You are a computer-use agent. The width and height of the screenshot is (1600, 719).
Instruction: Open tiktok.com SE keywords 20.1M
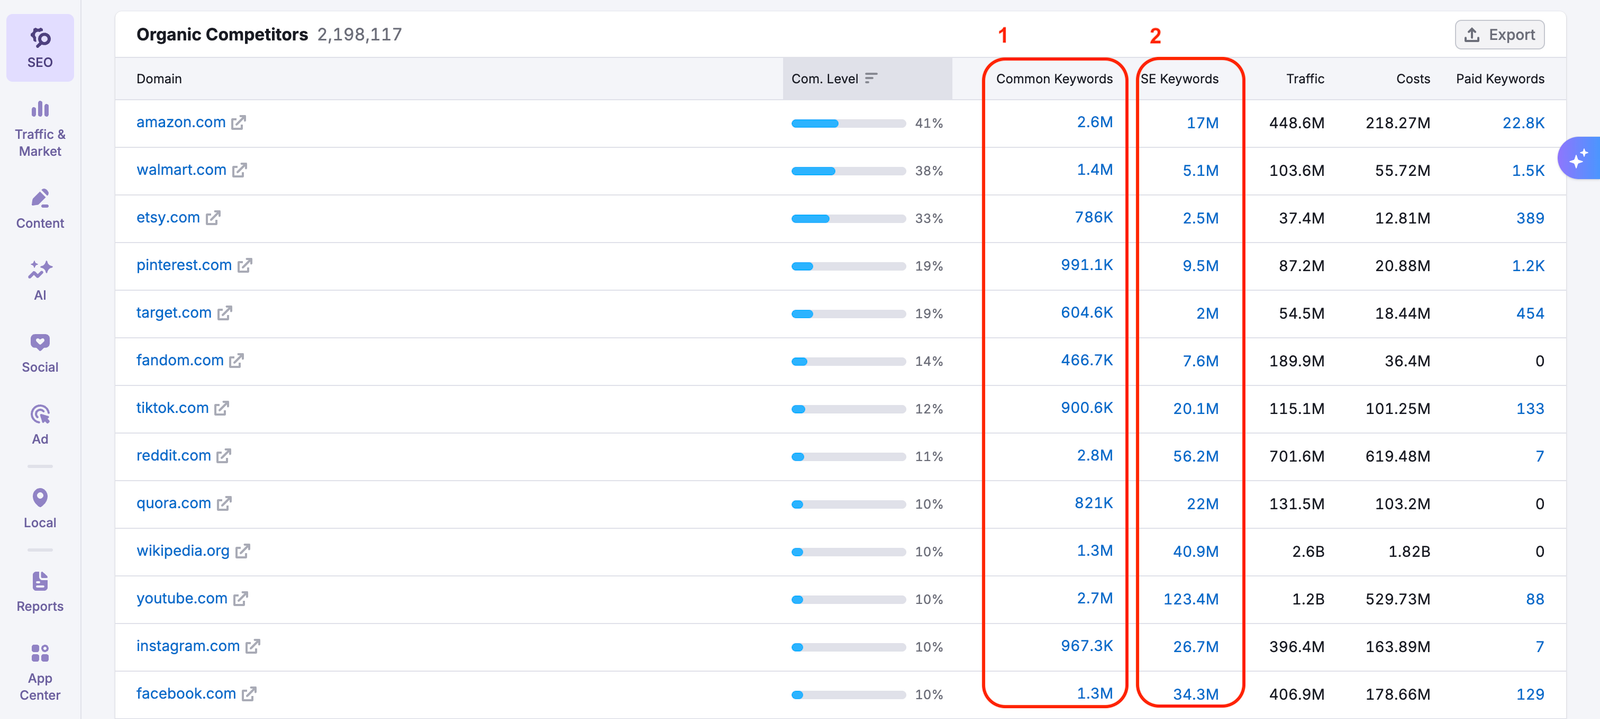[x=1196, y=408]
